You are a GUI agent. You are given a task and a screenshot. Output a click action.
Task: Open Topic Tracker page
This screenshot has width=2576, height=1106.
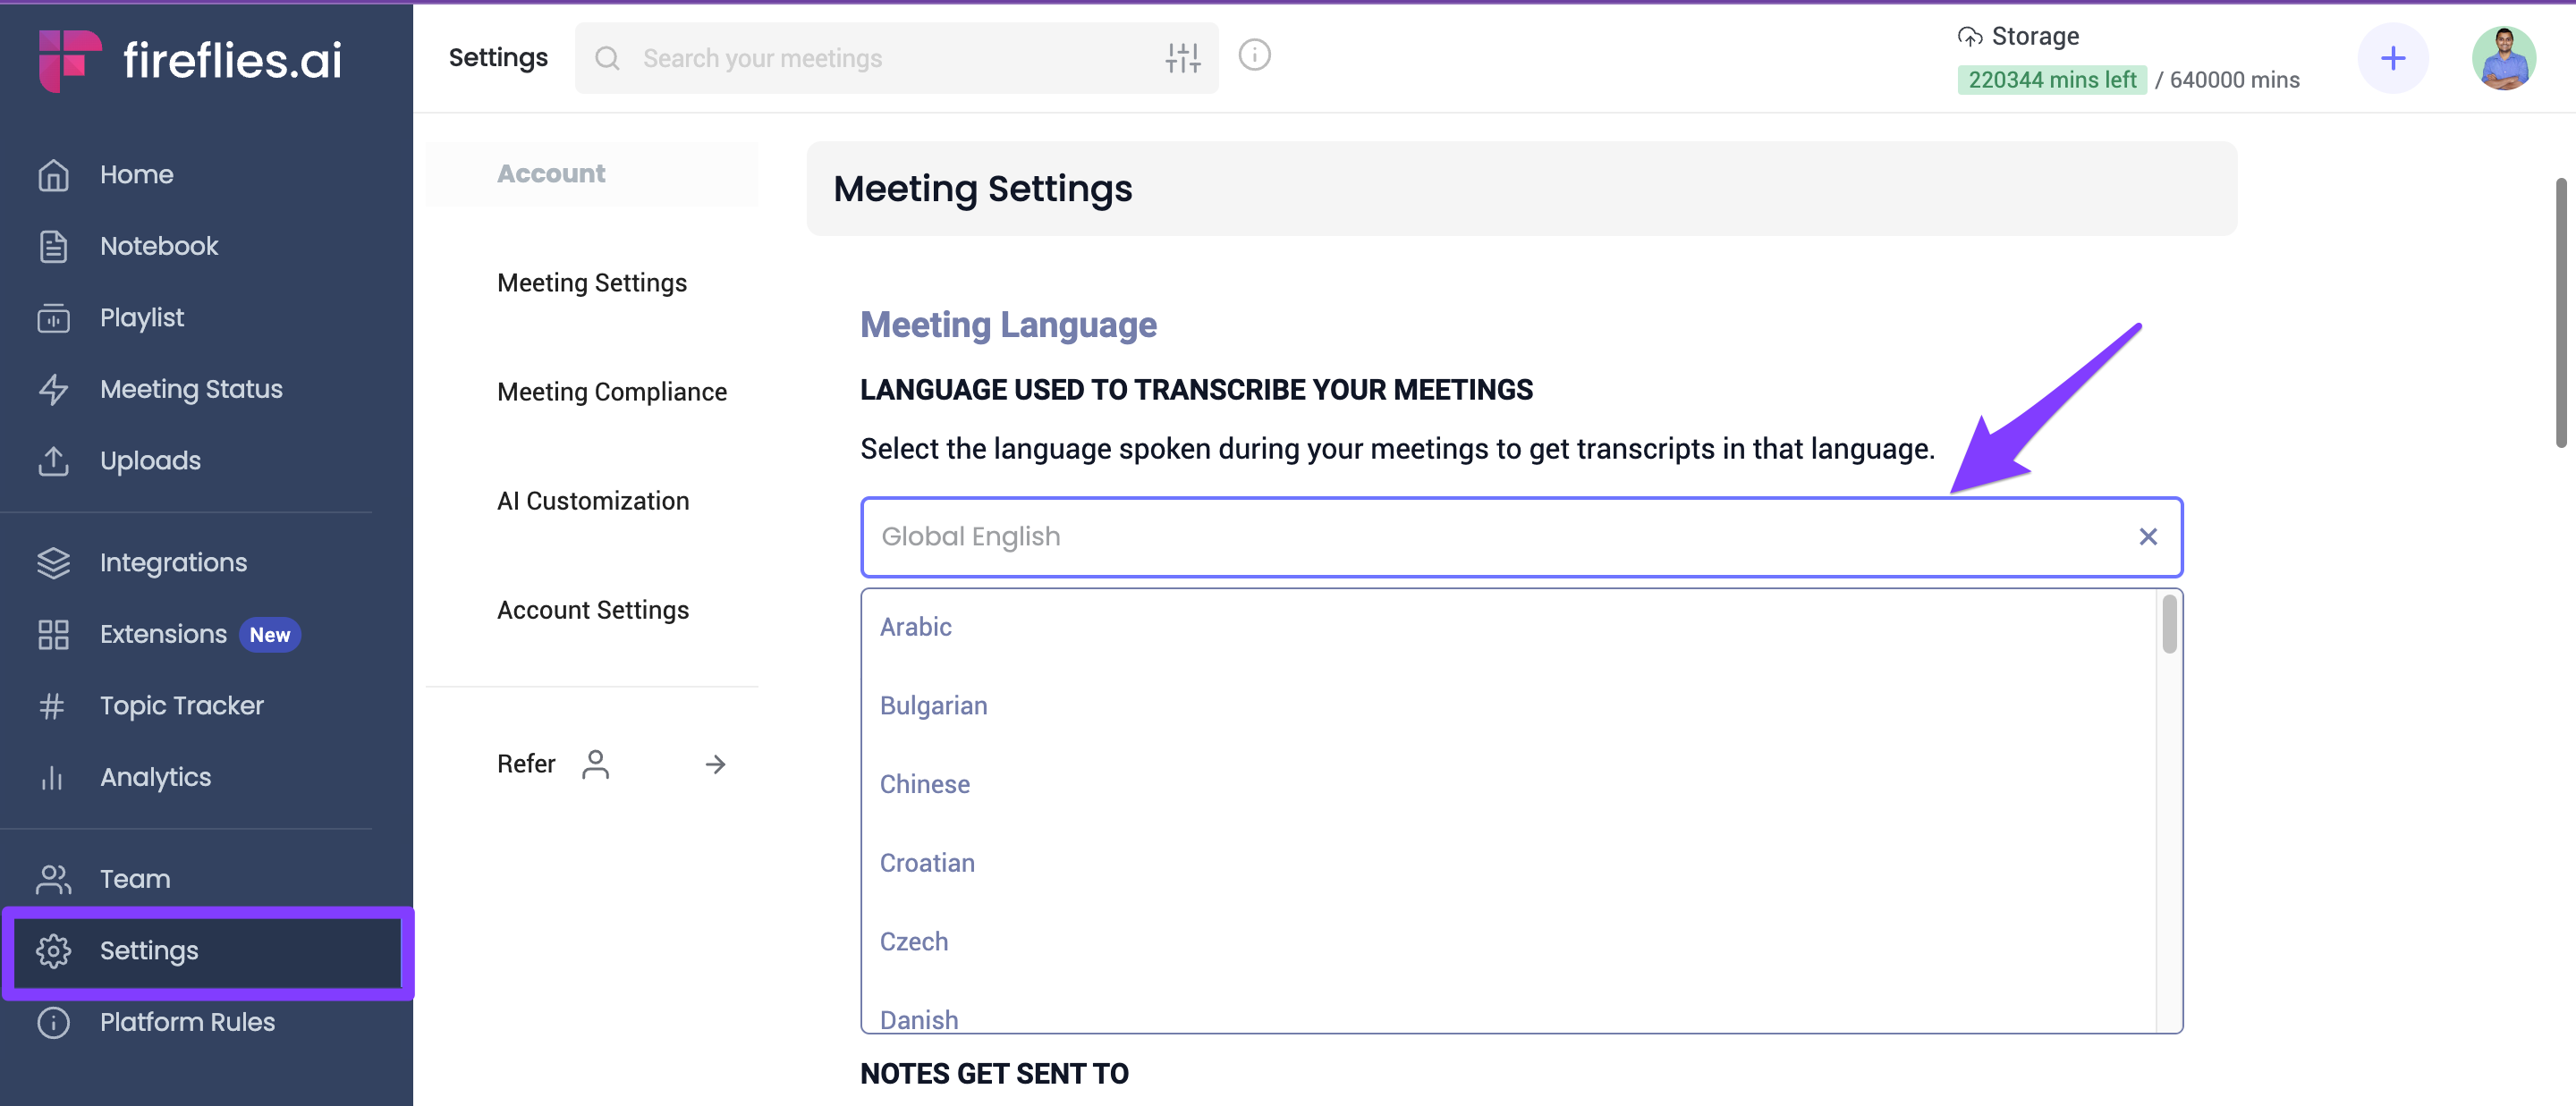(182, 706)
